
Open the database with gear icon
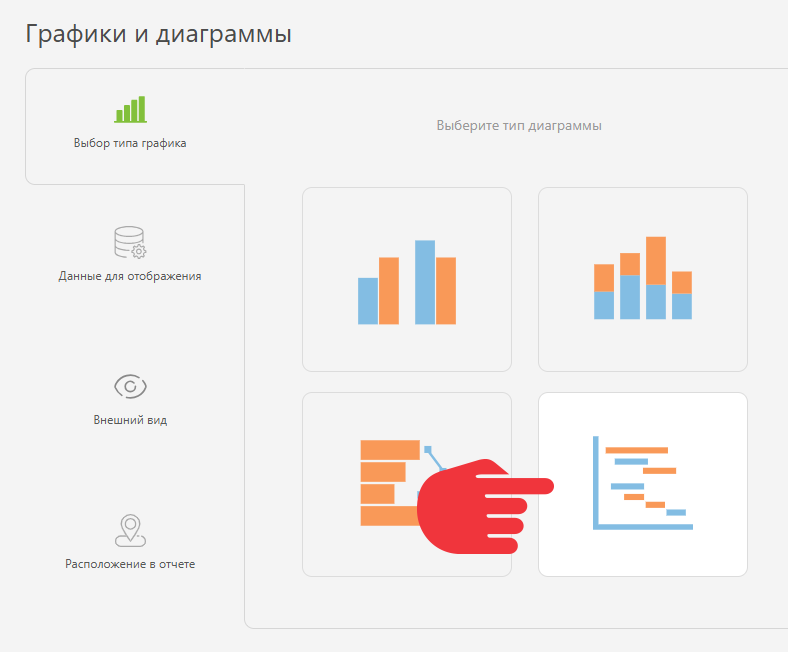click(130, 242)
